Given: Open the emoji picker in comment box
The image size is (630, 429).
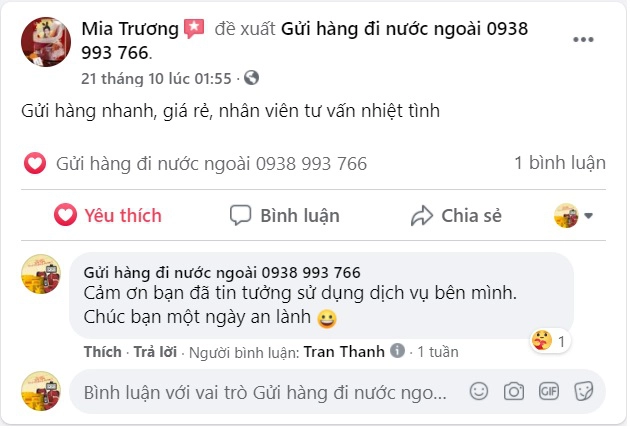Looking at the screenshot, I should (479, 391).
